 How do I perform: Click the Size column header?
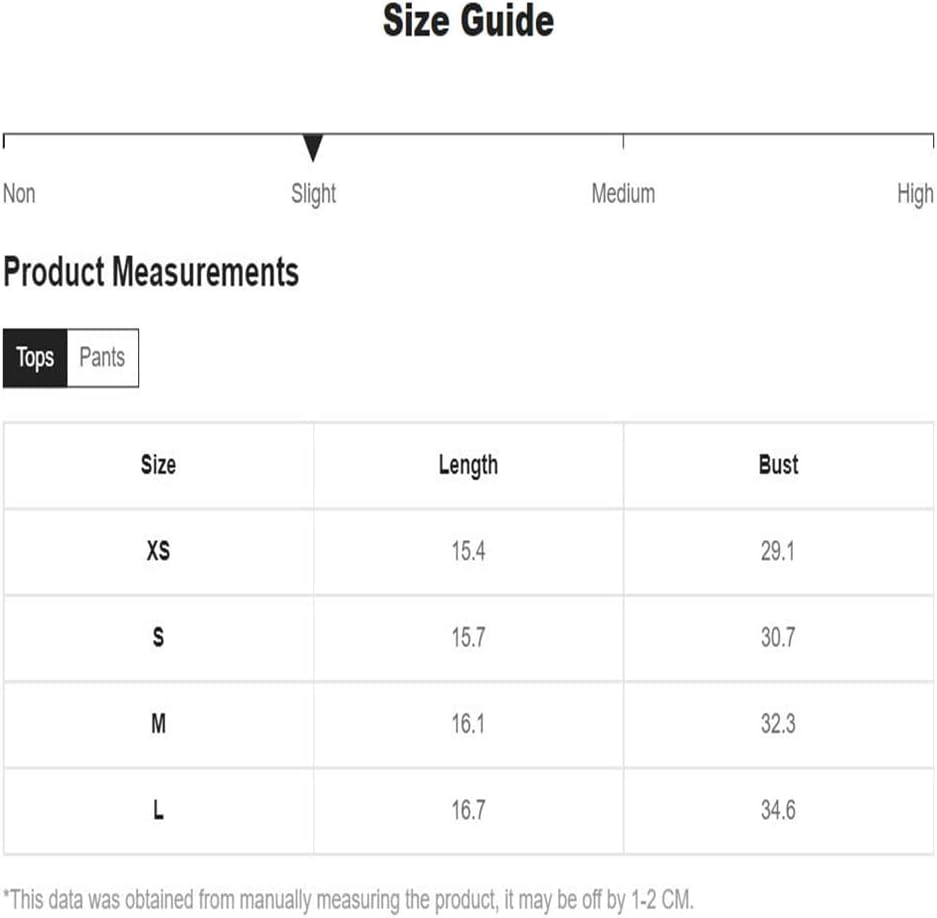click(158, 465)
